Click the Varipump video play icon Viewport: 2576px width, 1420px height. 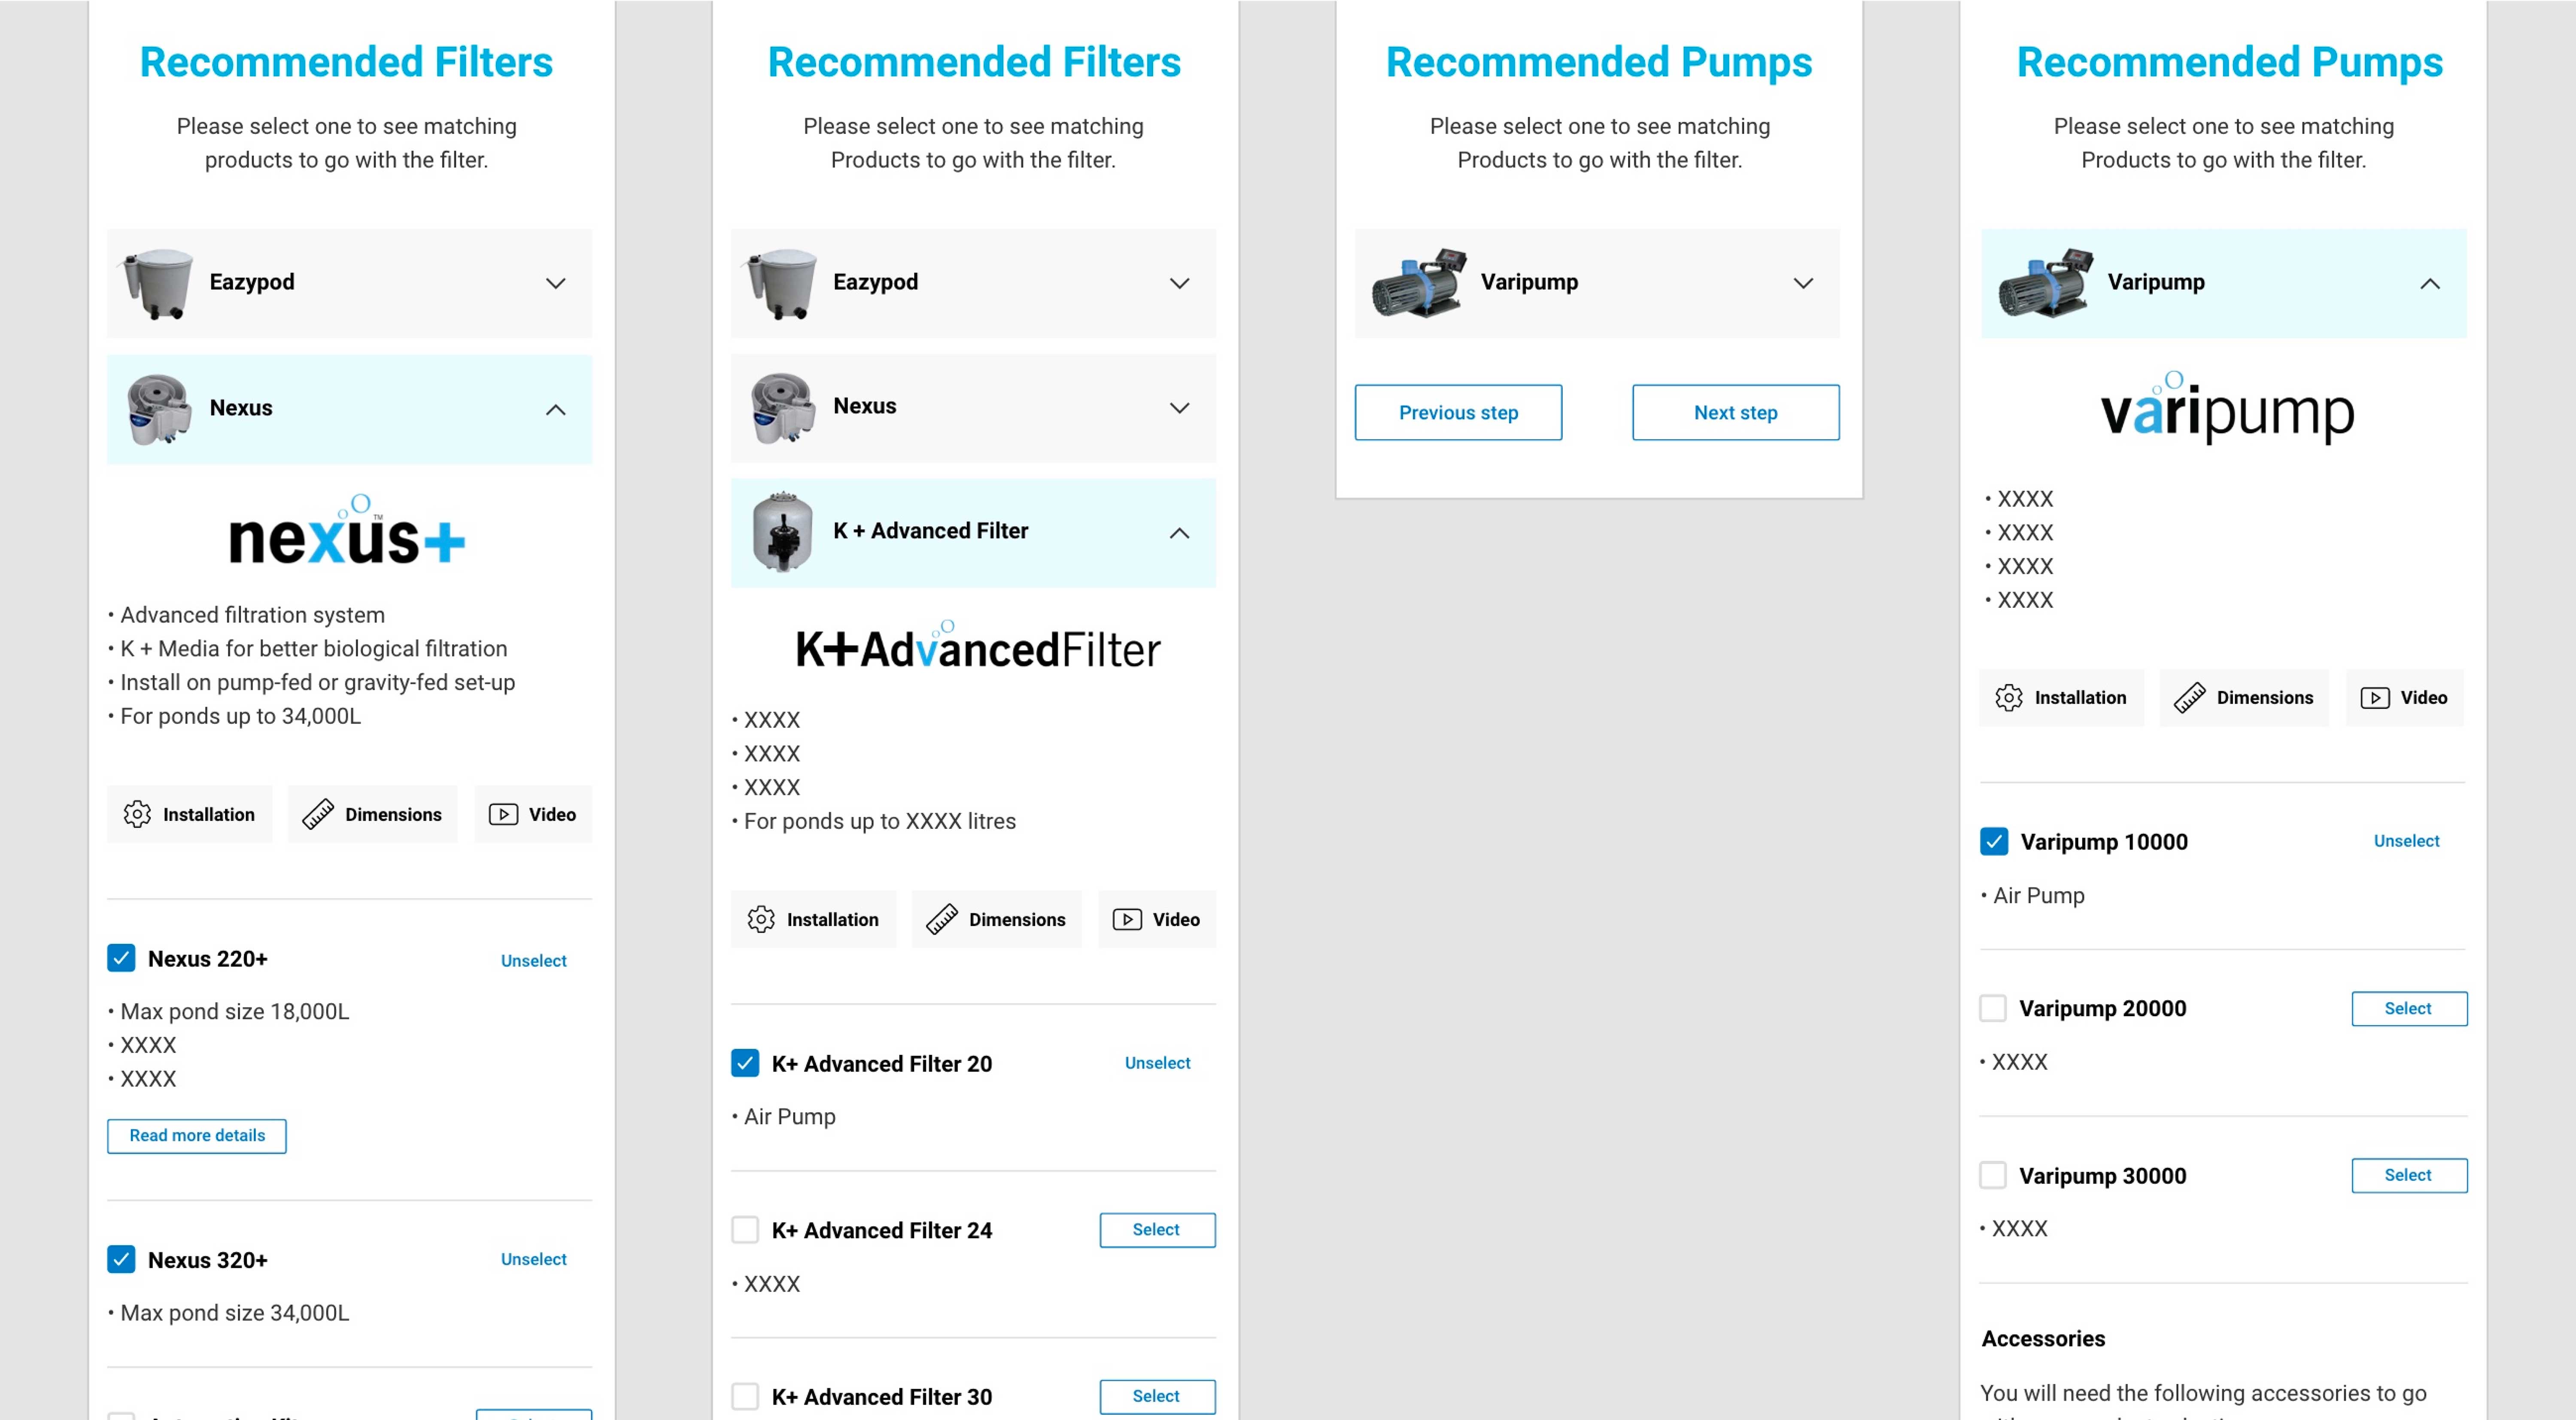pyautogui.click(x=2375, y=697)
